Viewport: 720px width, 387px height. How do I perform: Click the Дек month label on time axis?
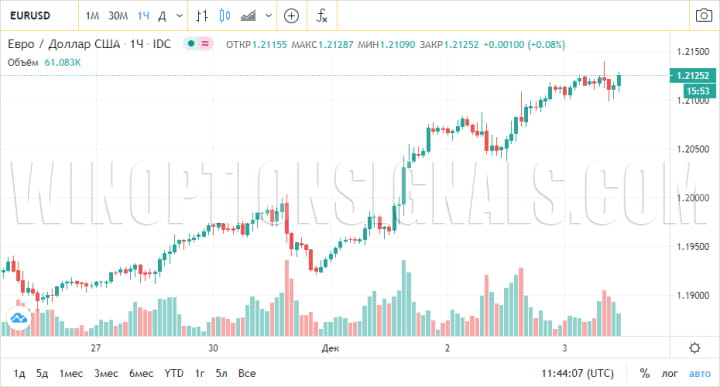pyautogui.click(x=330, y=348)
